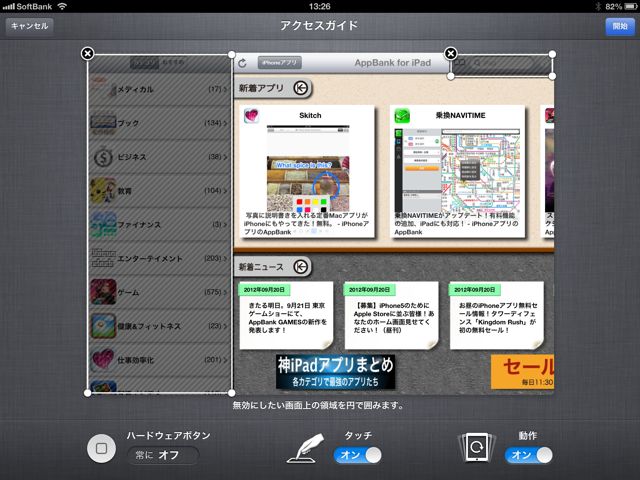Expand ブック row chevron (134)
Viewport: 640px width, 480px height.
coord(225,123)
